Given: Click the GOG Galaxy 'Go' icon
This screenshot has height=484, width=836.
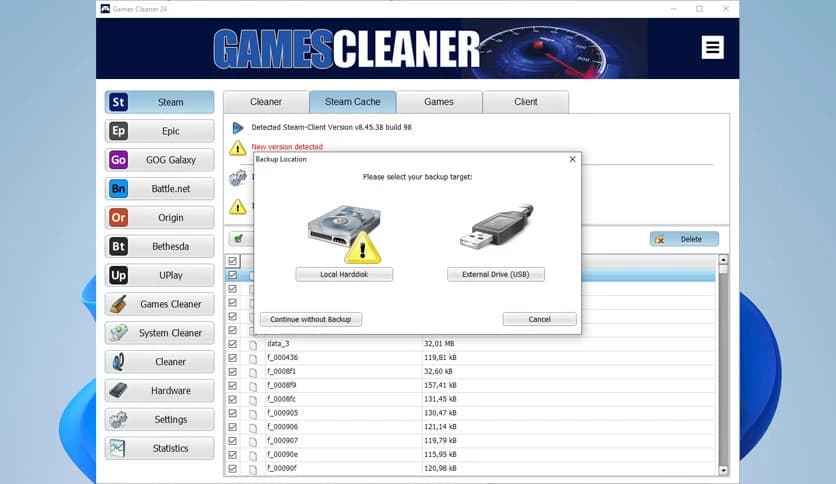Looking at the screenshot, I should [x=118, y=159].
